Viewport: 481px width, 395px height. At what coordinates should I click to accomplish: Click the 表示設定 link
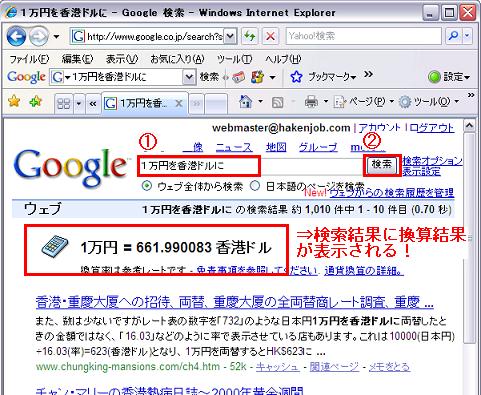[x=422, y=172]
